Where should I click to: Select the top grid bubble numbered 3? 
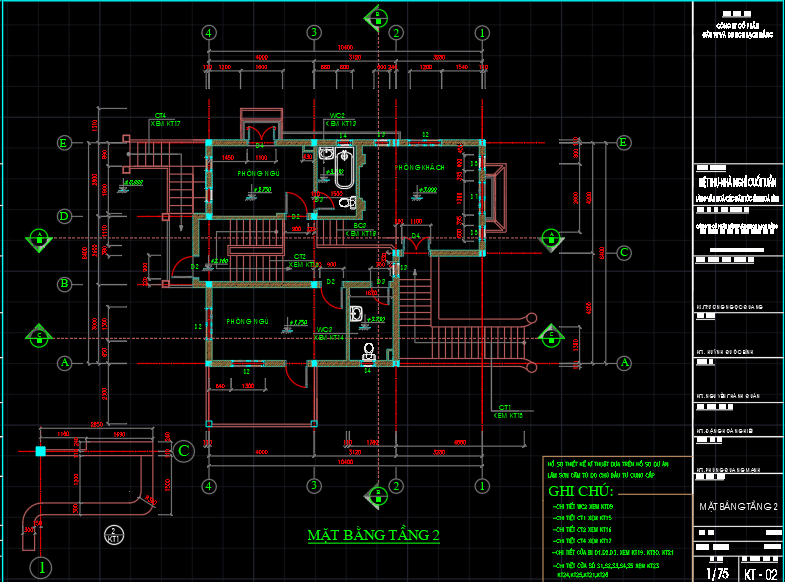click(x=313, y=33)
